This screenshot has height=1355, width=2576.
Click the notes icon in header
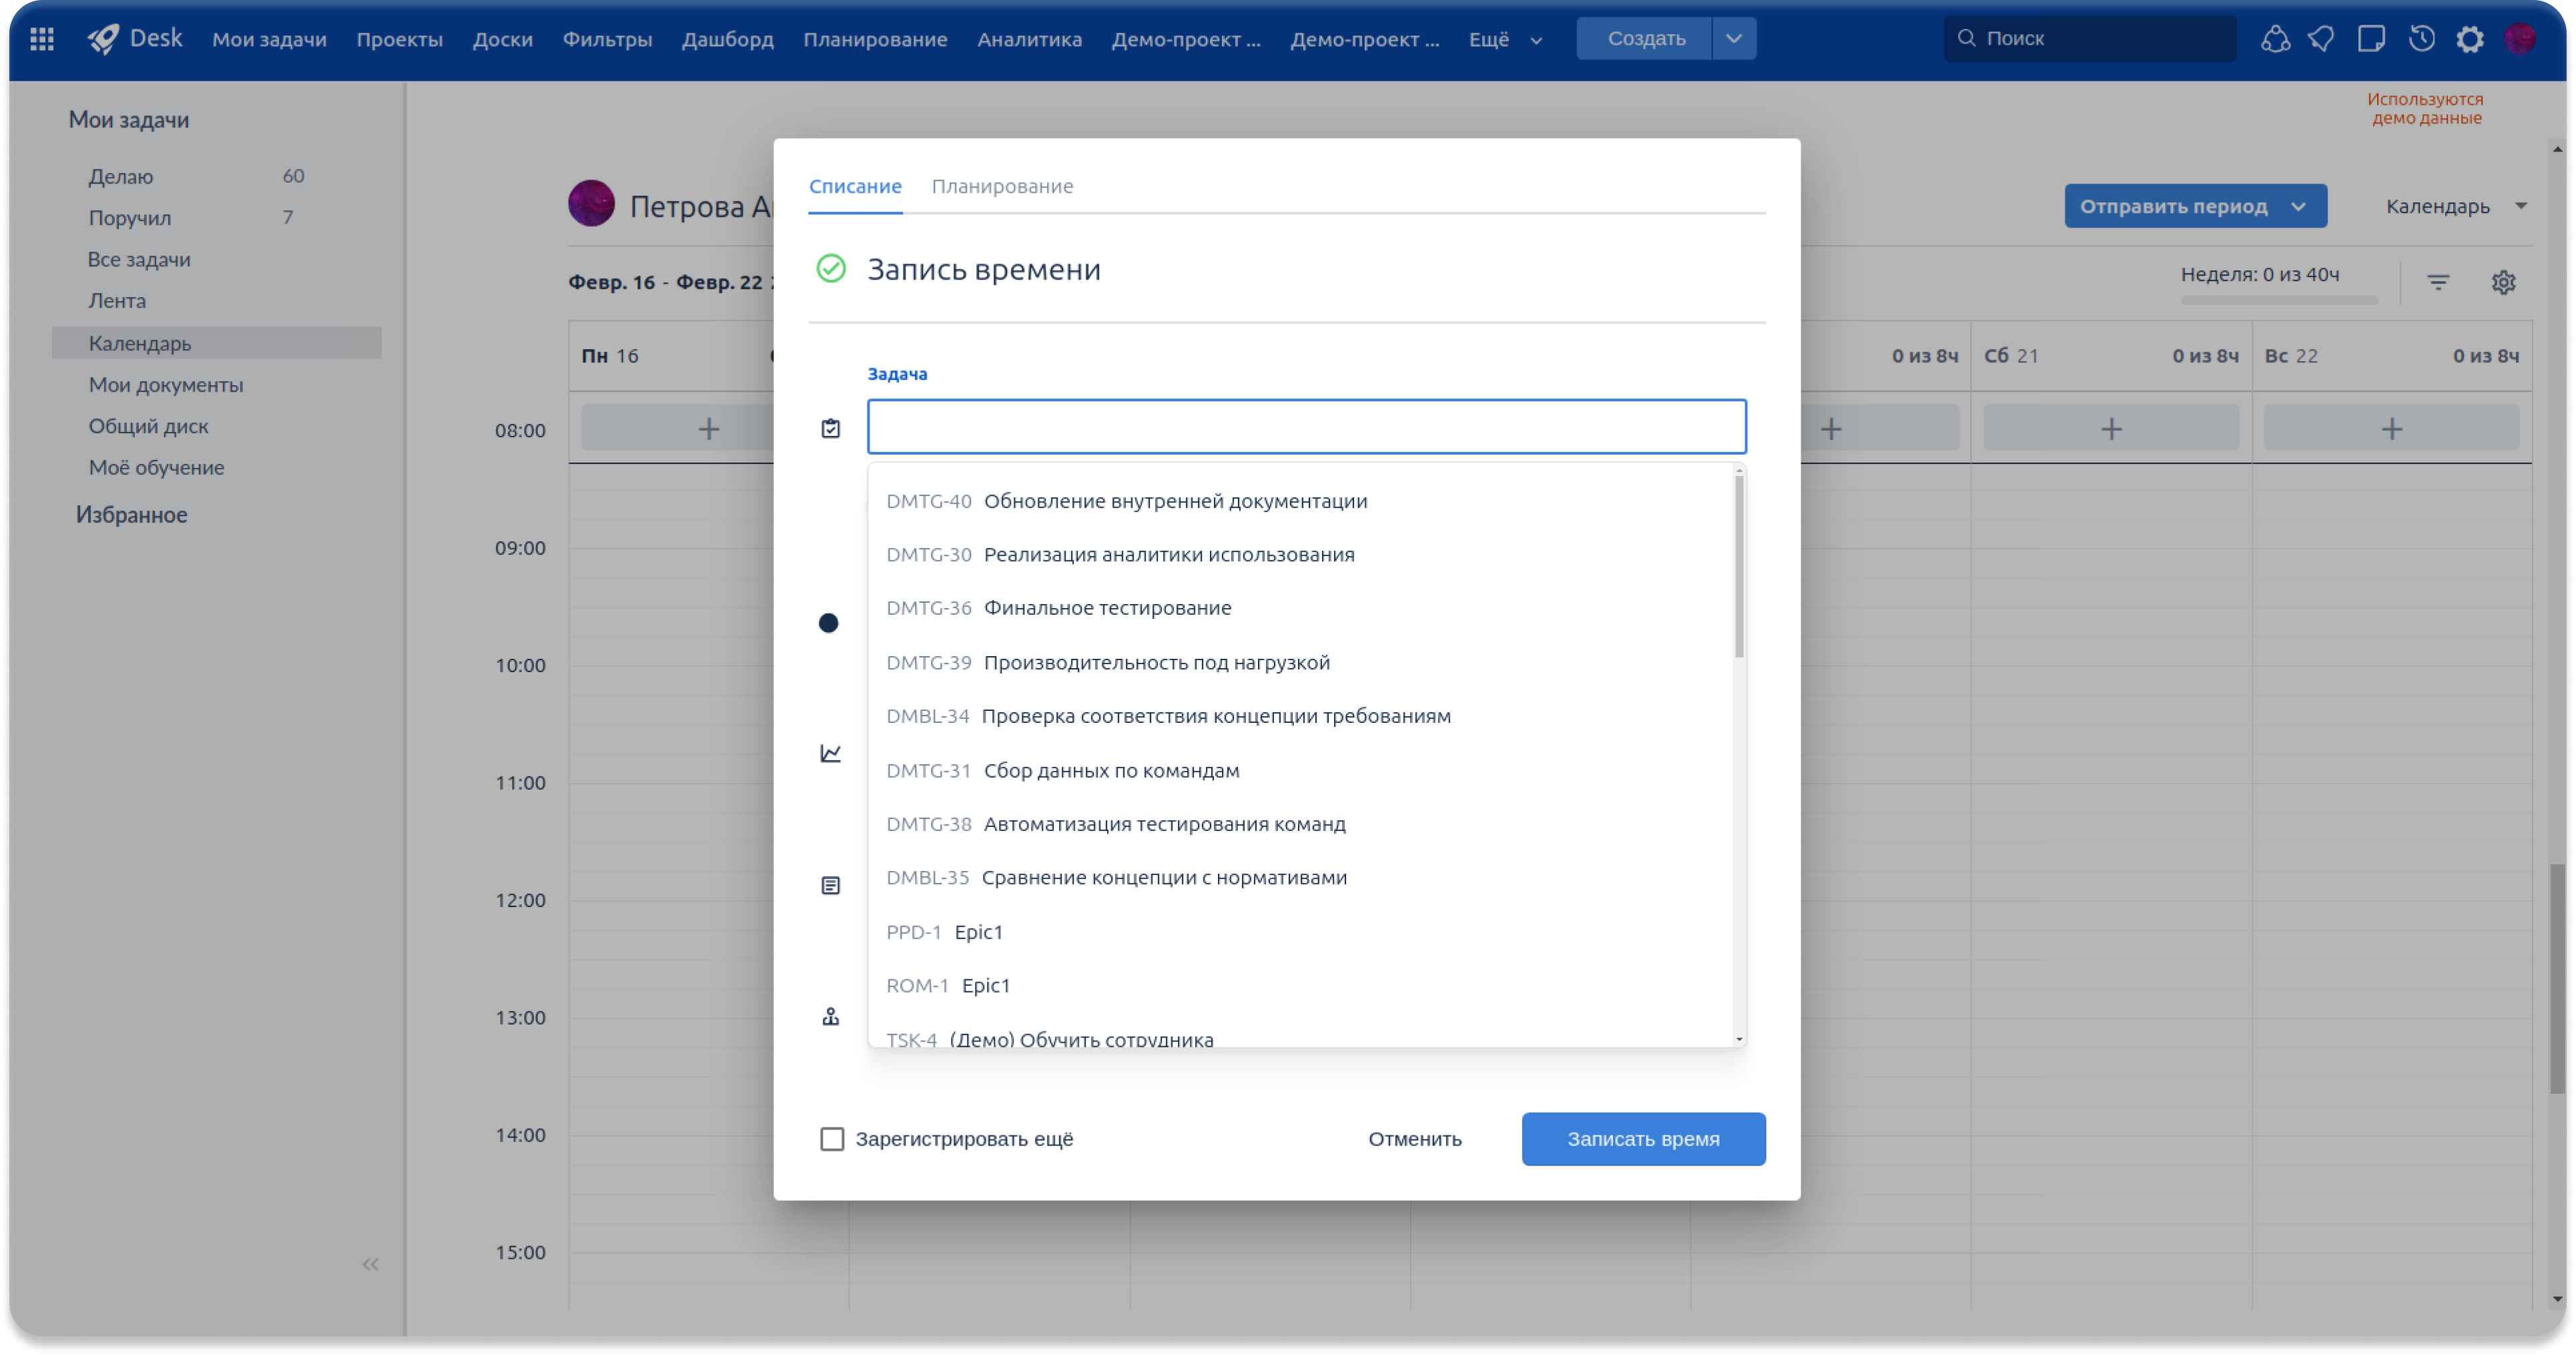2371,39
